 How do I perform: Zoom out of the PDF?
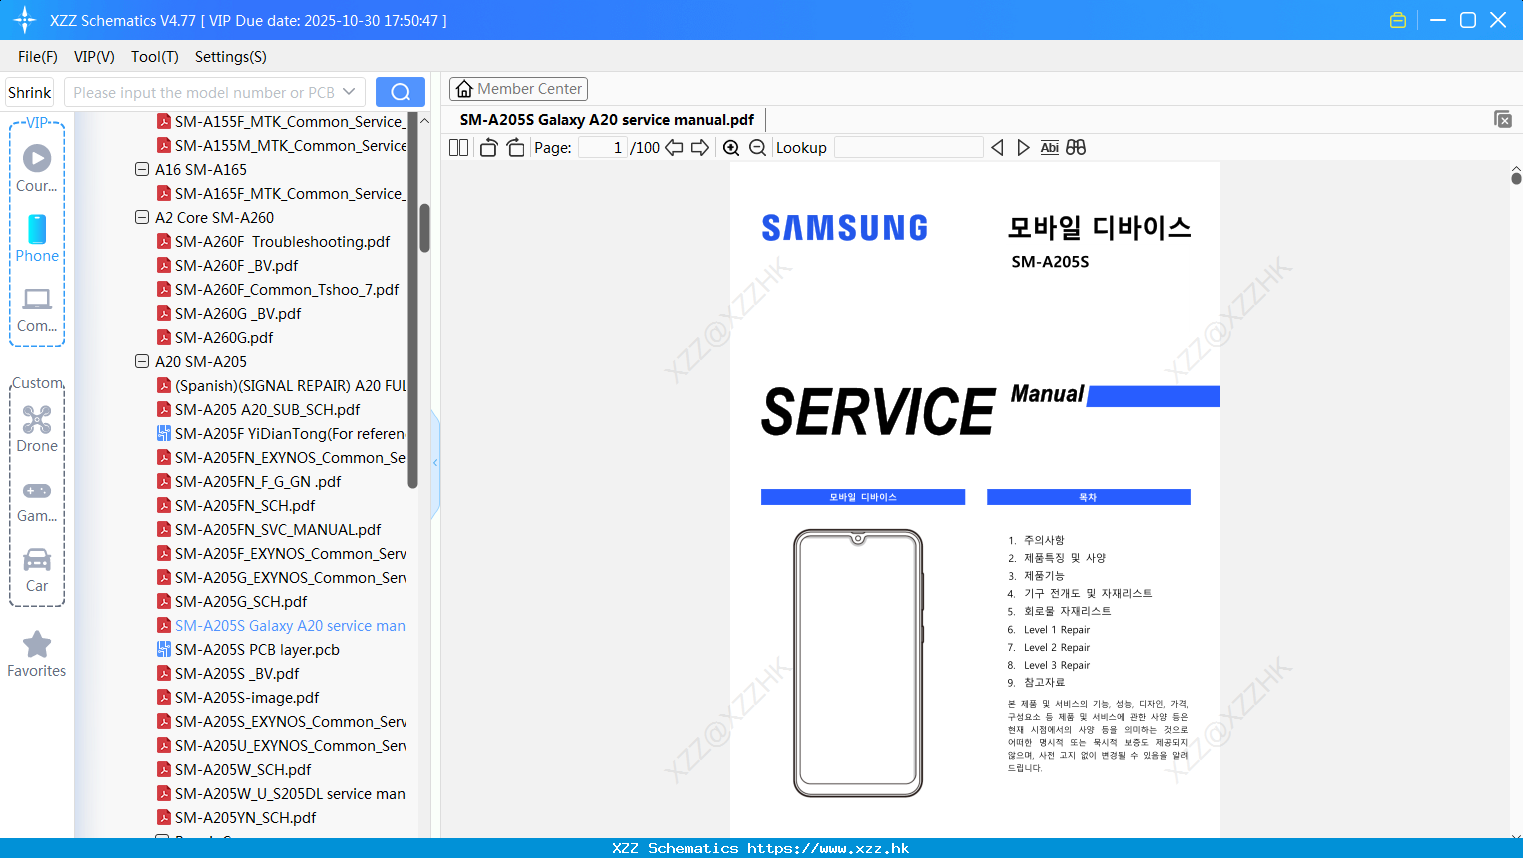(x=757, y=148)
